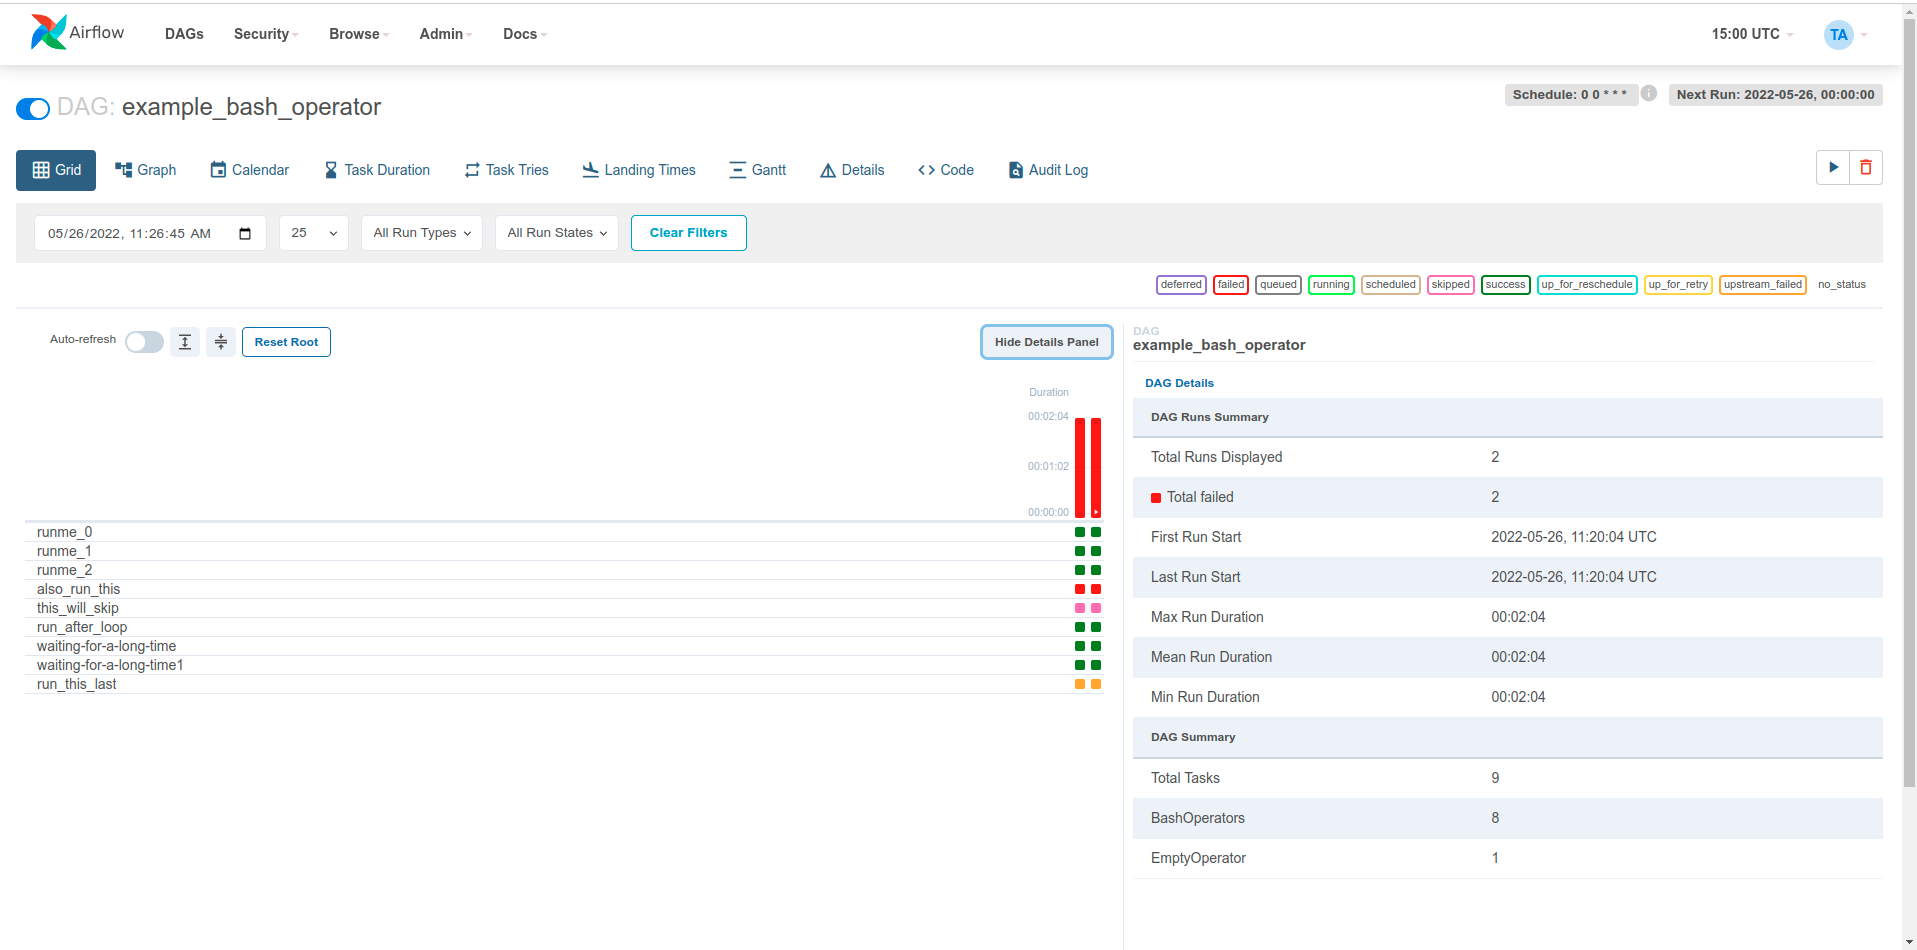Open the DAGs page from navbar

184,34
